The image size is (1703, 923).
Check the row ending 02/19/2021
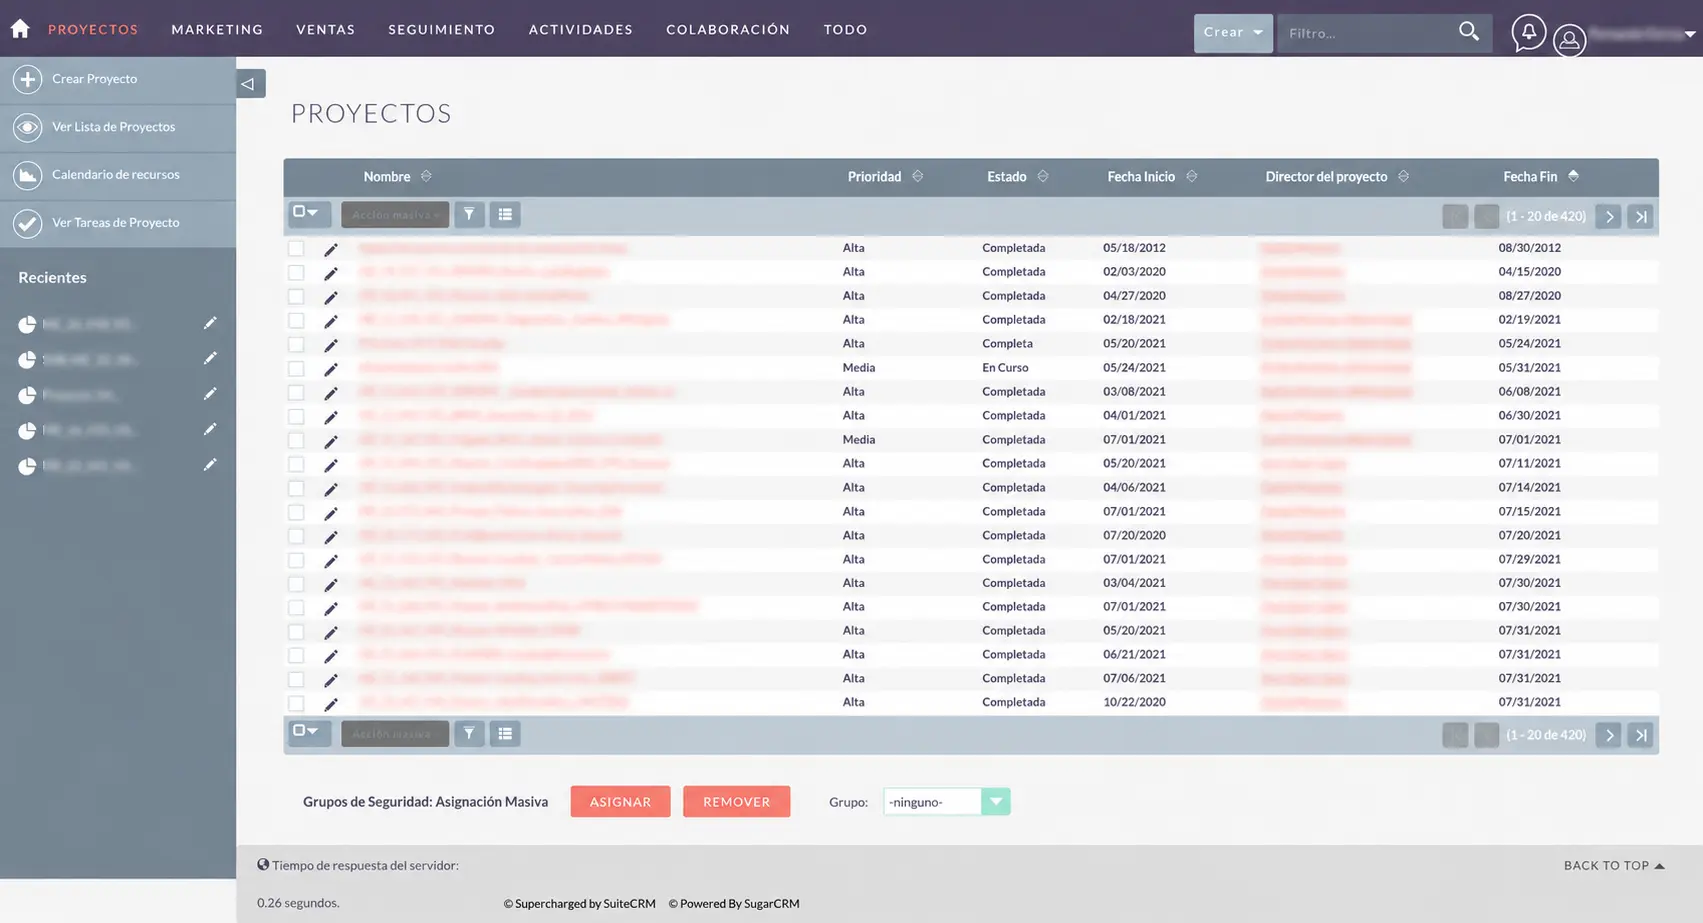[x=296, y=320]
